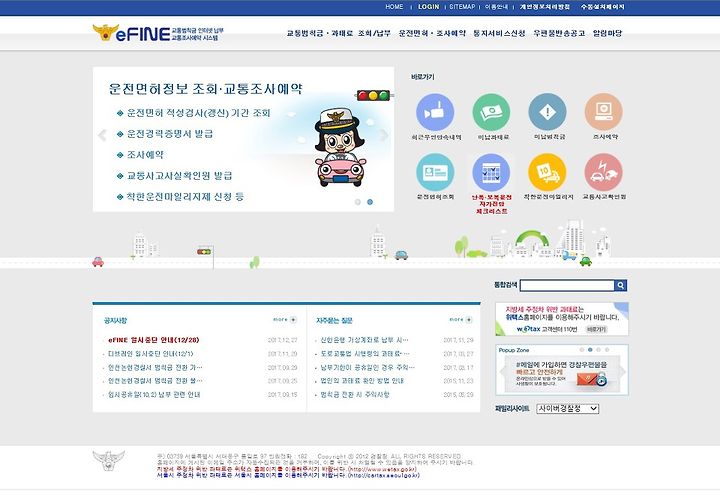Open the good driver mileage yellow icon

pyautogui.click(x=547, y=172)
